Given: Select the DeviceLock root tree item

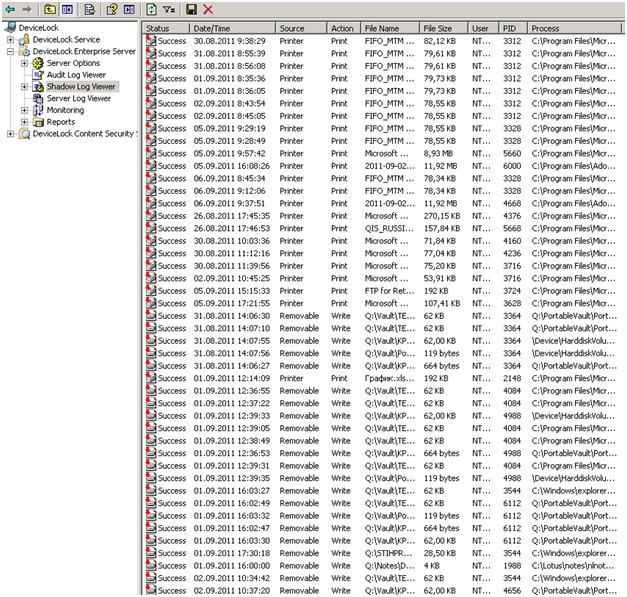Looking at the screenshot, I should [x=38, y=28].
